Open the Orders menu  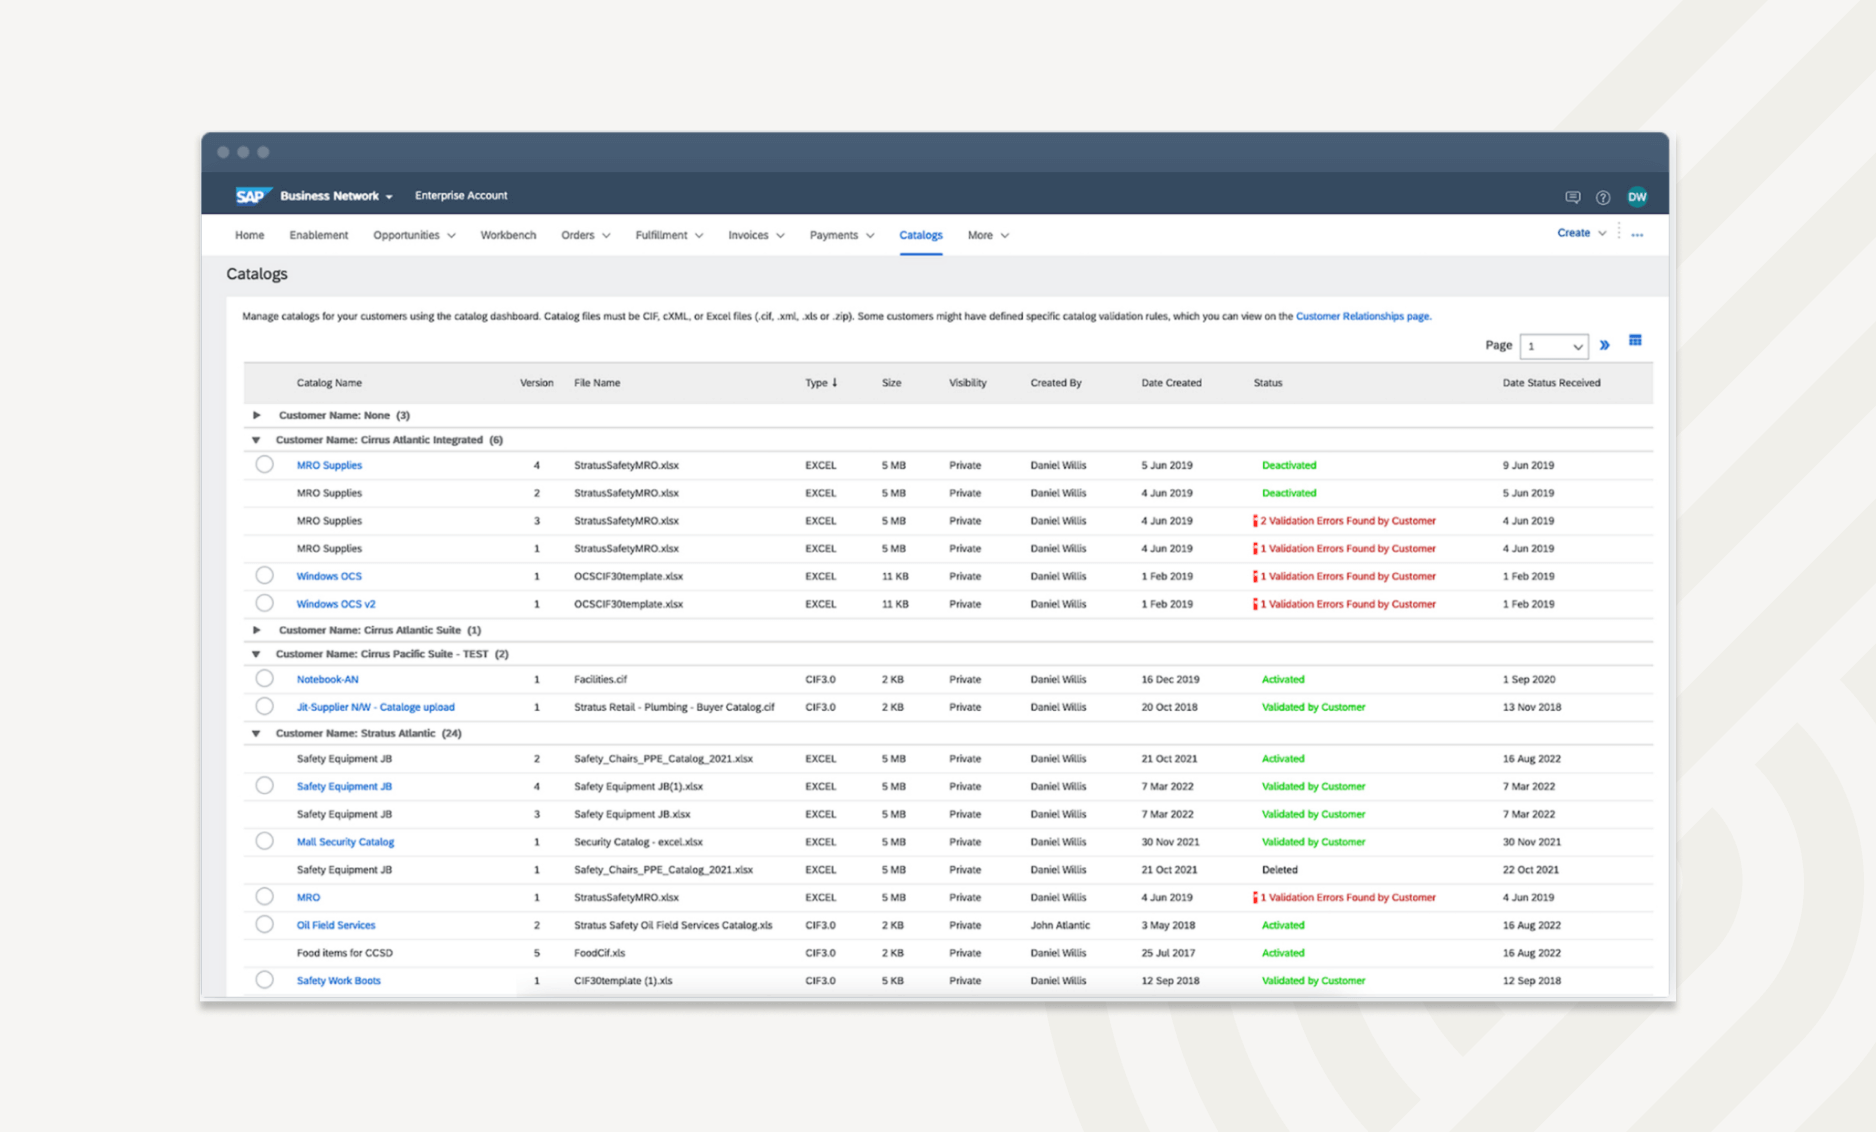585,235
